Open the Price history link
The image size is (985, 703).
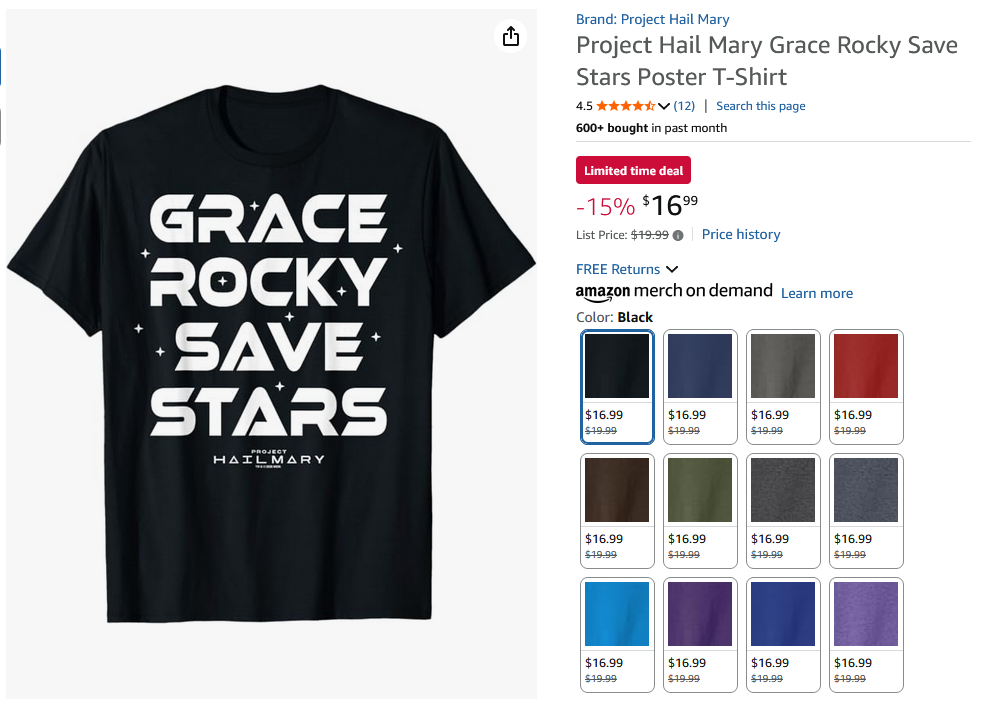[x=741, y=234]
